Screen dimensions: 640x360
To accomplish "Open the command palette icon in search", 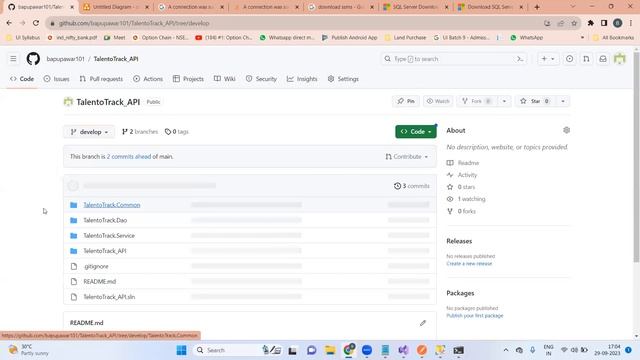I will 520,59.
